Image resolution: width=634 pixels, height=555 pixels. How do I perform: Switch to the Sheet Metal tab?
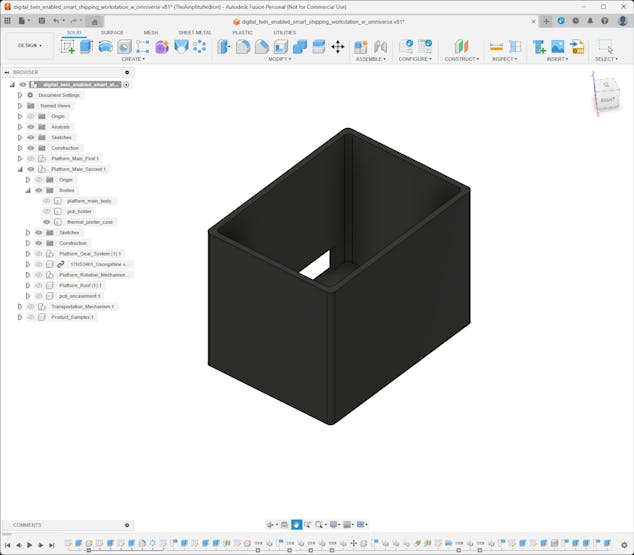pyautogui.click(x=194, y=32)
